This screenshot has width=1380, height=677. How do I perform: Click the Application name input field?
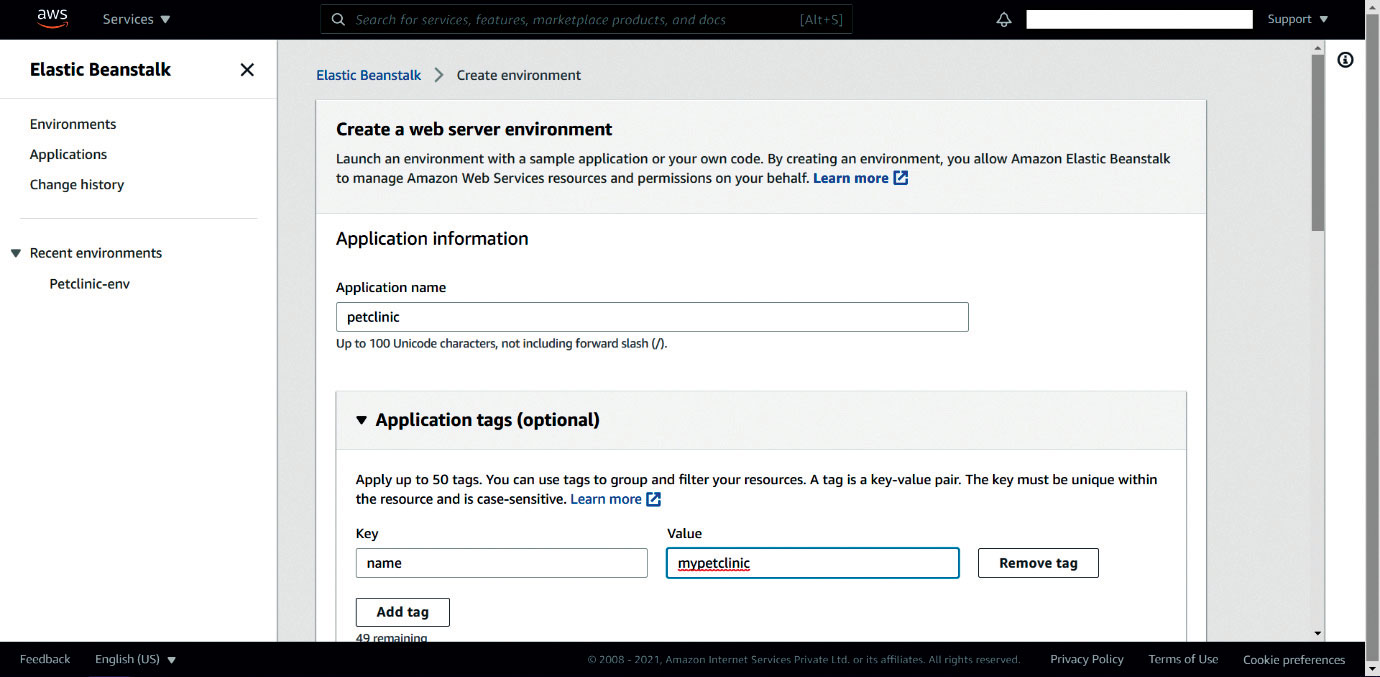pos(652,317)
